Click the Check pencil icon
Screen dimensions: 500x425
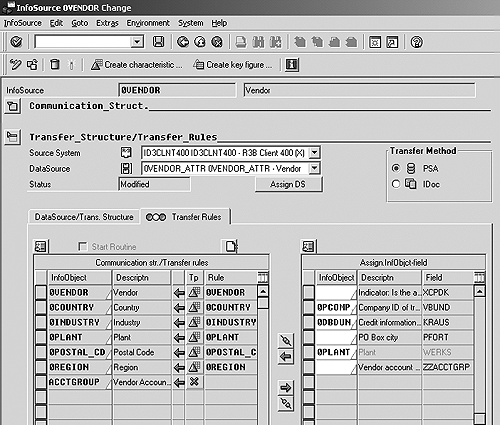pos(15,64)
